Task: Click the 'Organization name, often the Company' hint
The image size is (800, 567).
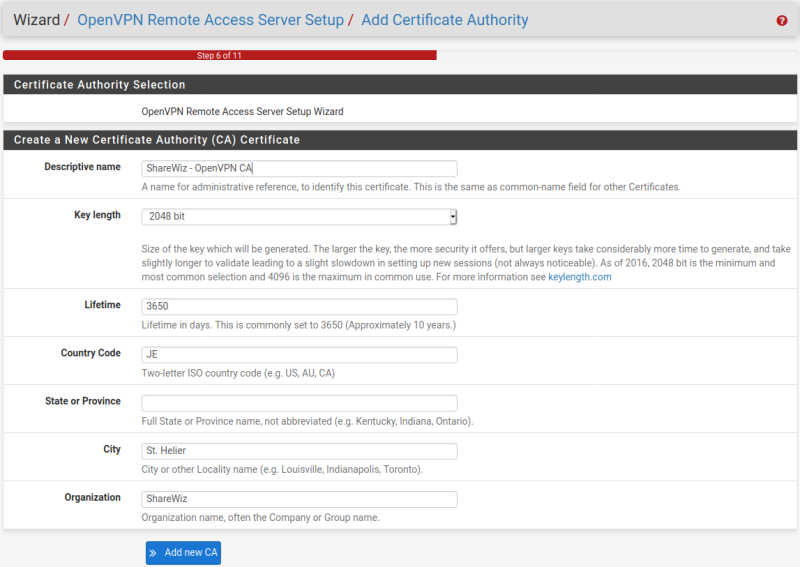Action: pos(260,517)
